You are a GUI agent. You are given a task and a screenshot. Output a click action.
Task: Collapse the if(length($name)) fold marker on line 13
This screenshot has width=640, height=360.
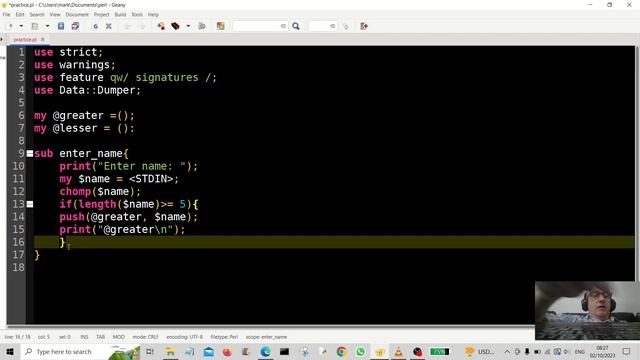(30, 204)
